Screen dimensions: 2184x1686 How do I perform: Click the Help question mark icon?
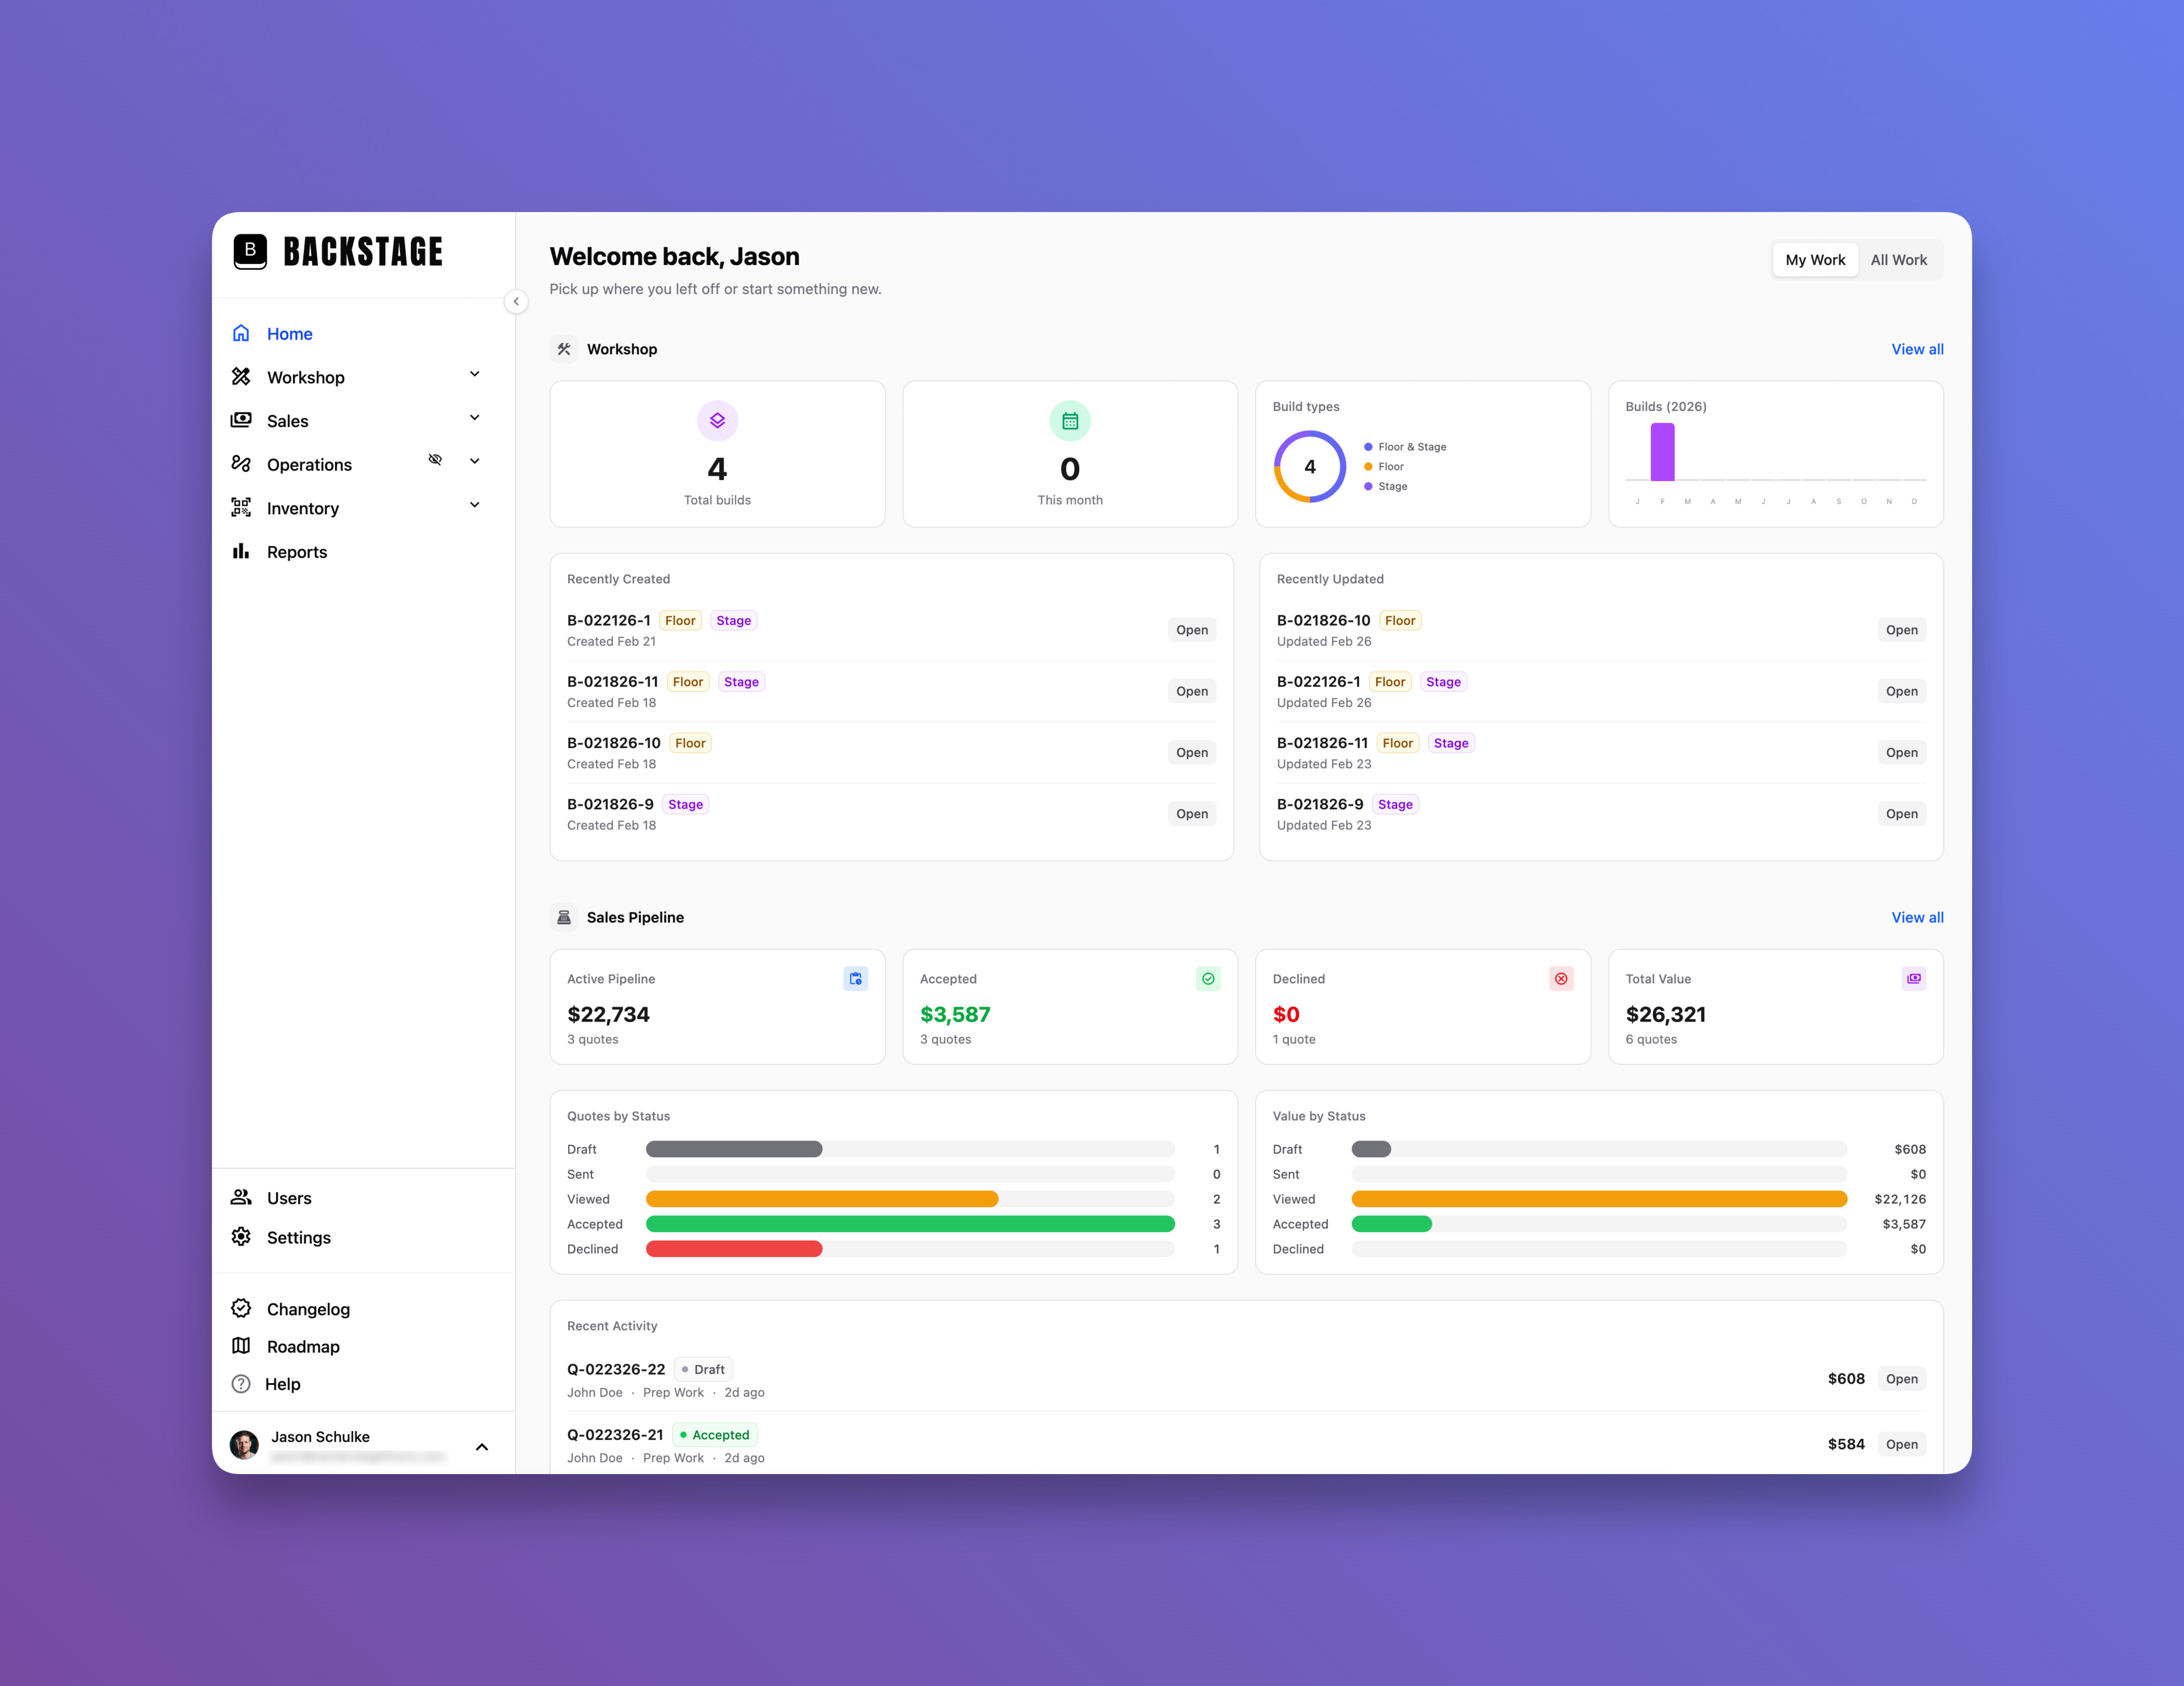241,1384
